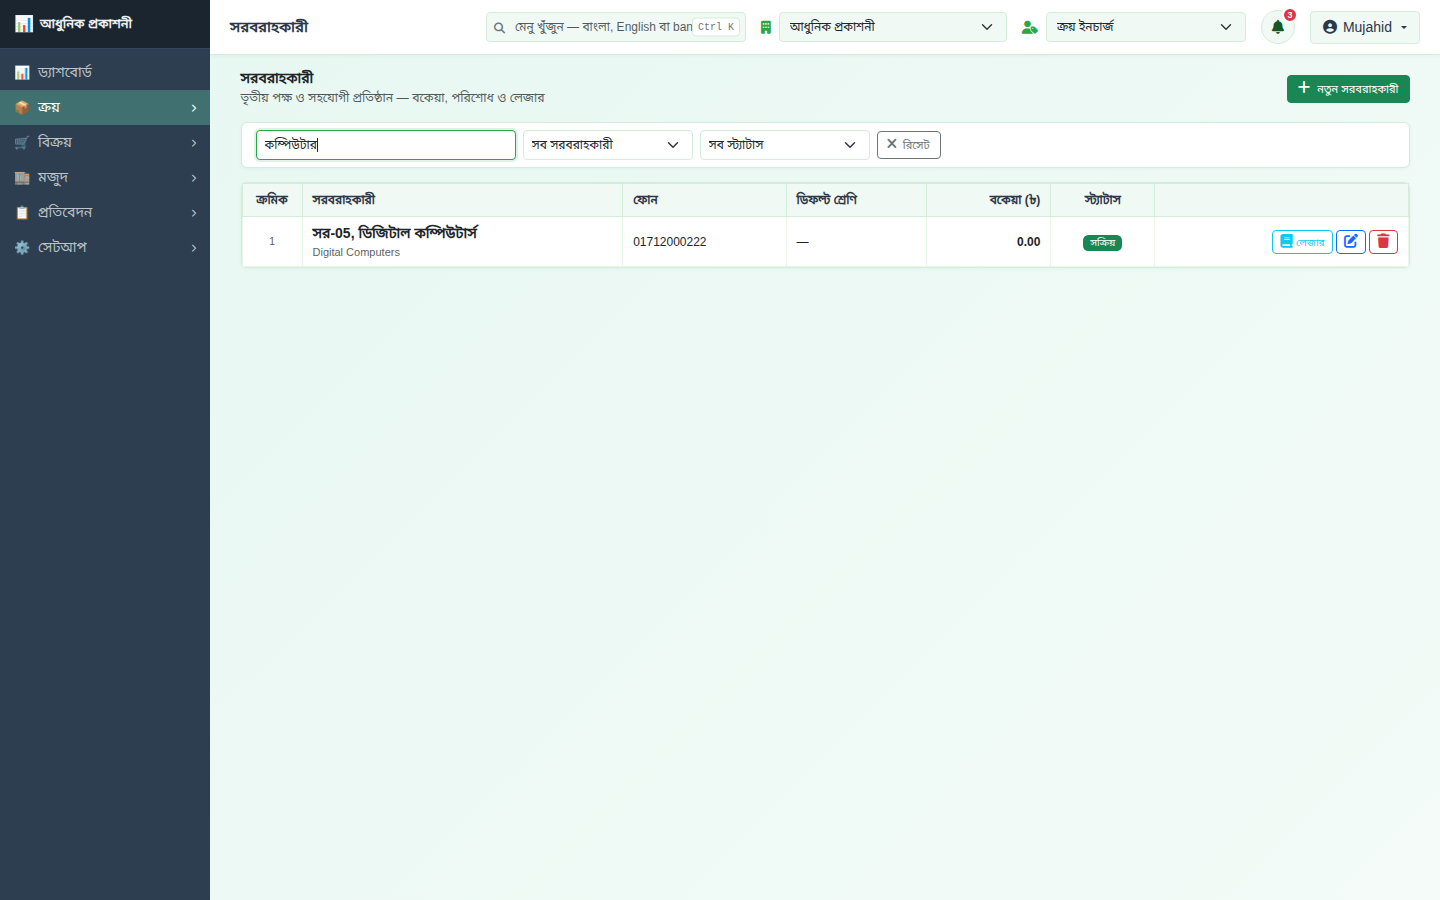The image size is (1440, 900).
Task: Click the search magnifier icon in top bar
Action: (x=499, y=28)
